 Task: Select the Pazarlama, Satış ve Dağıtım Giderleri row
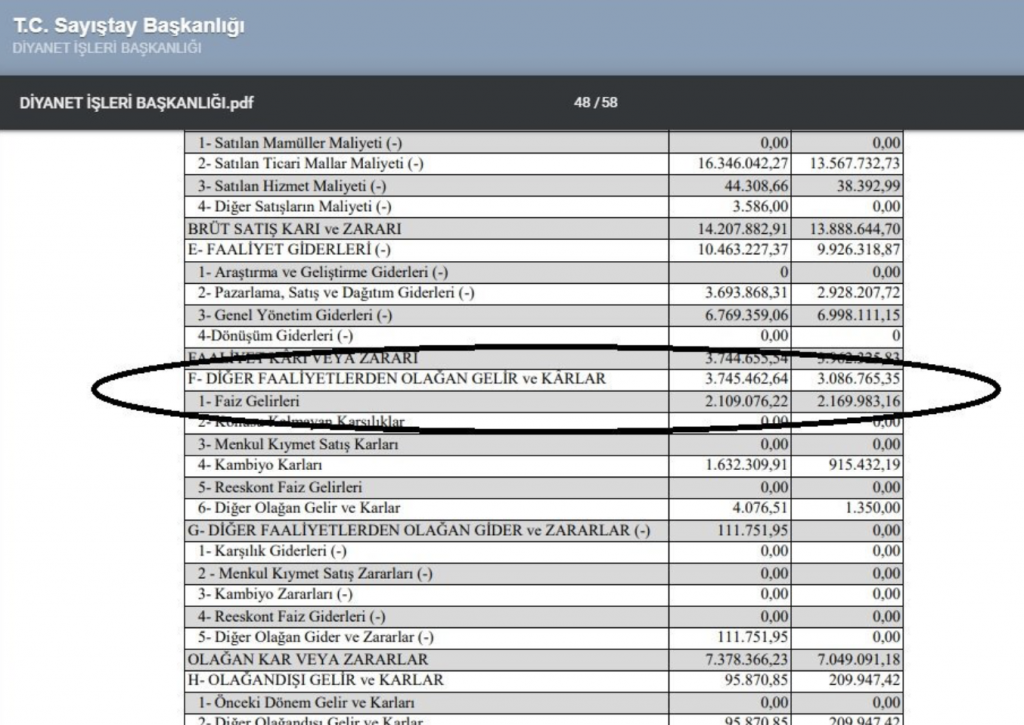click(x=335, y=293)
